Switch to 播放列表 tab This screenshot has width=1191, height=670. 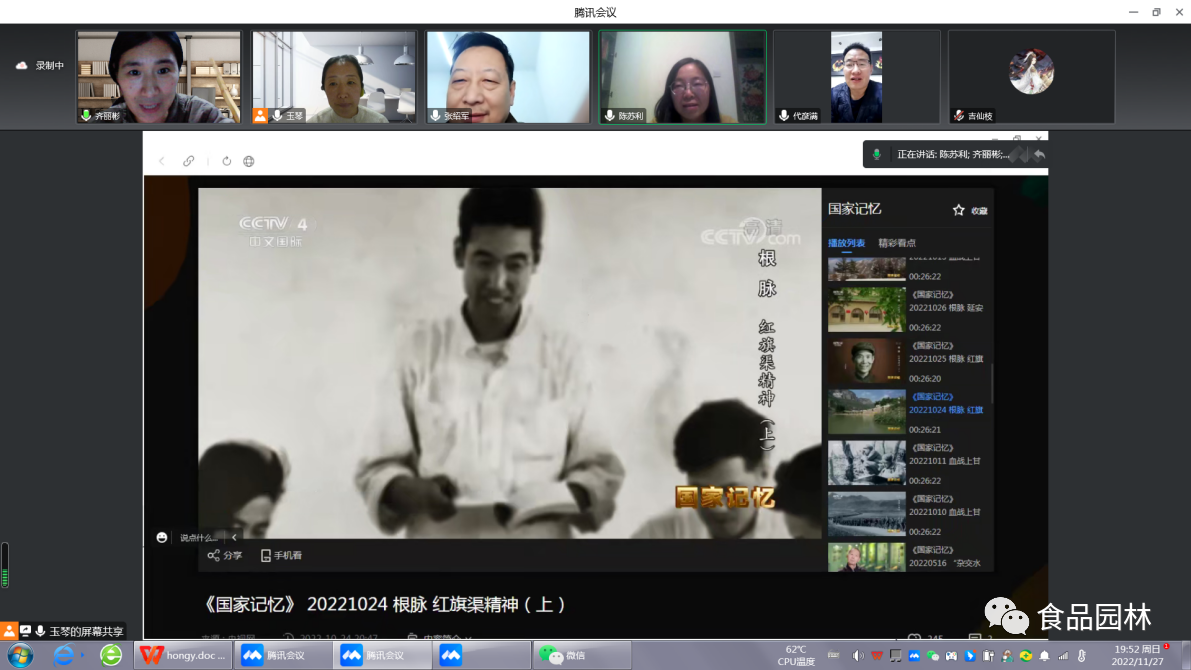click(x=846, y=243)
